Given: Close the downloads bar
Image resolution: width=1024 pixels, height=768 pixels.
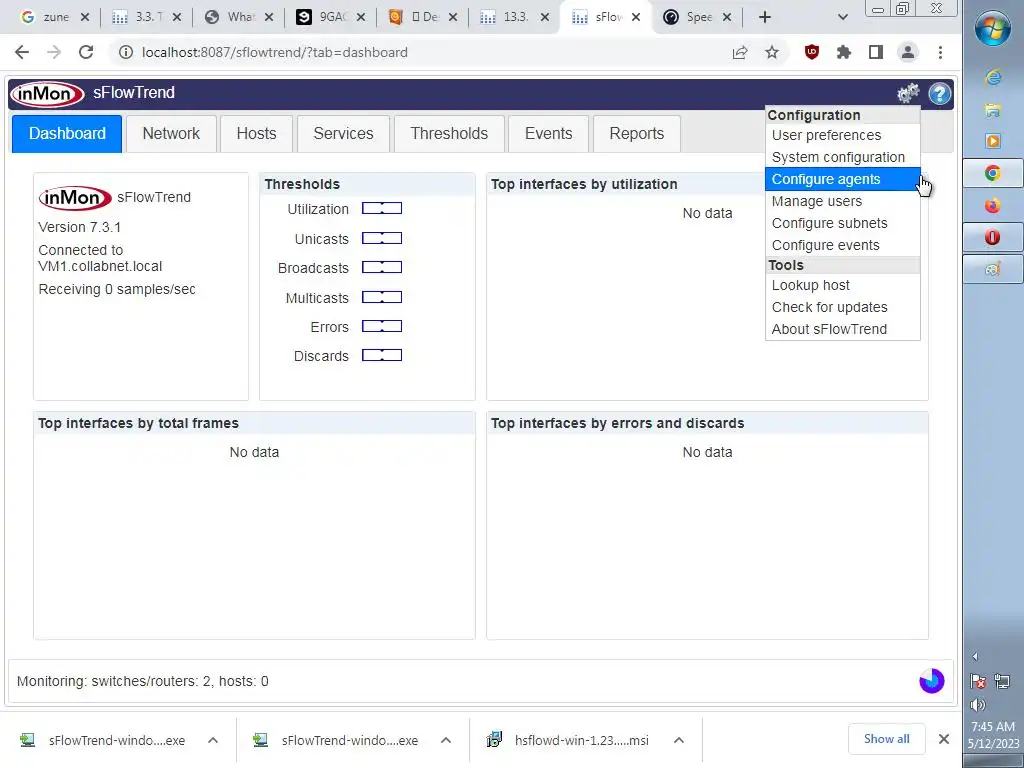Looking at the screenshot, I should coord(944,739).
